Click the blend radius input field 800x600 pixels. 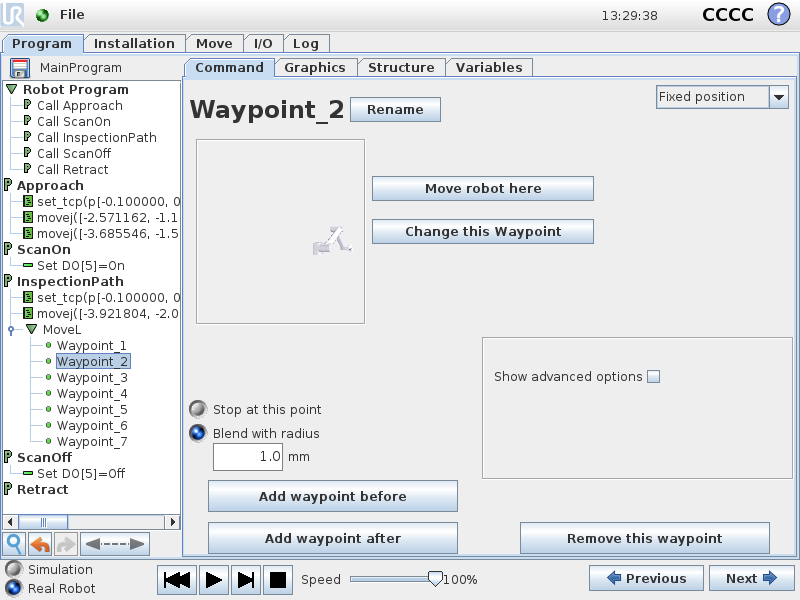[247, 456]
